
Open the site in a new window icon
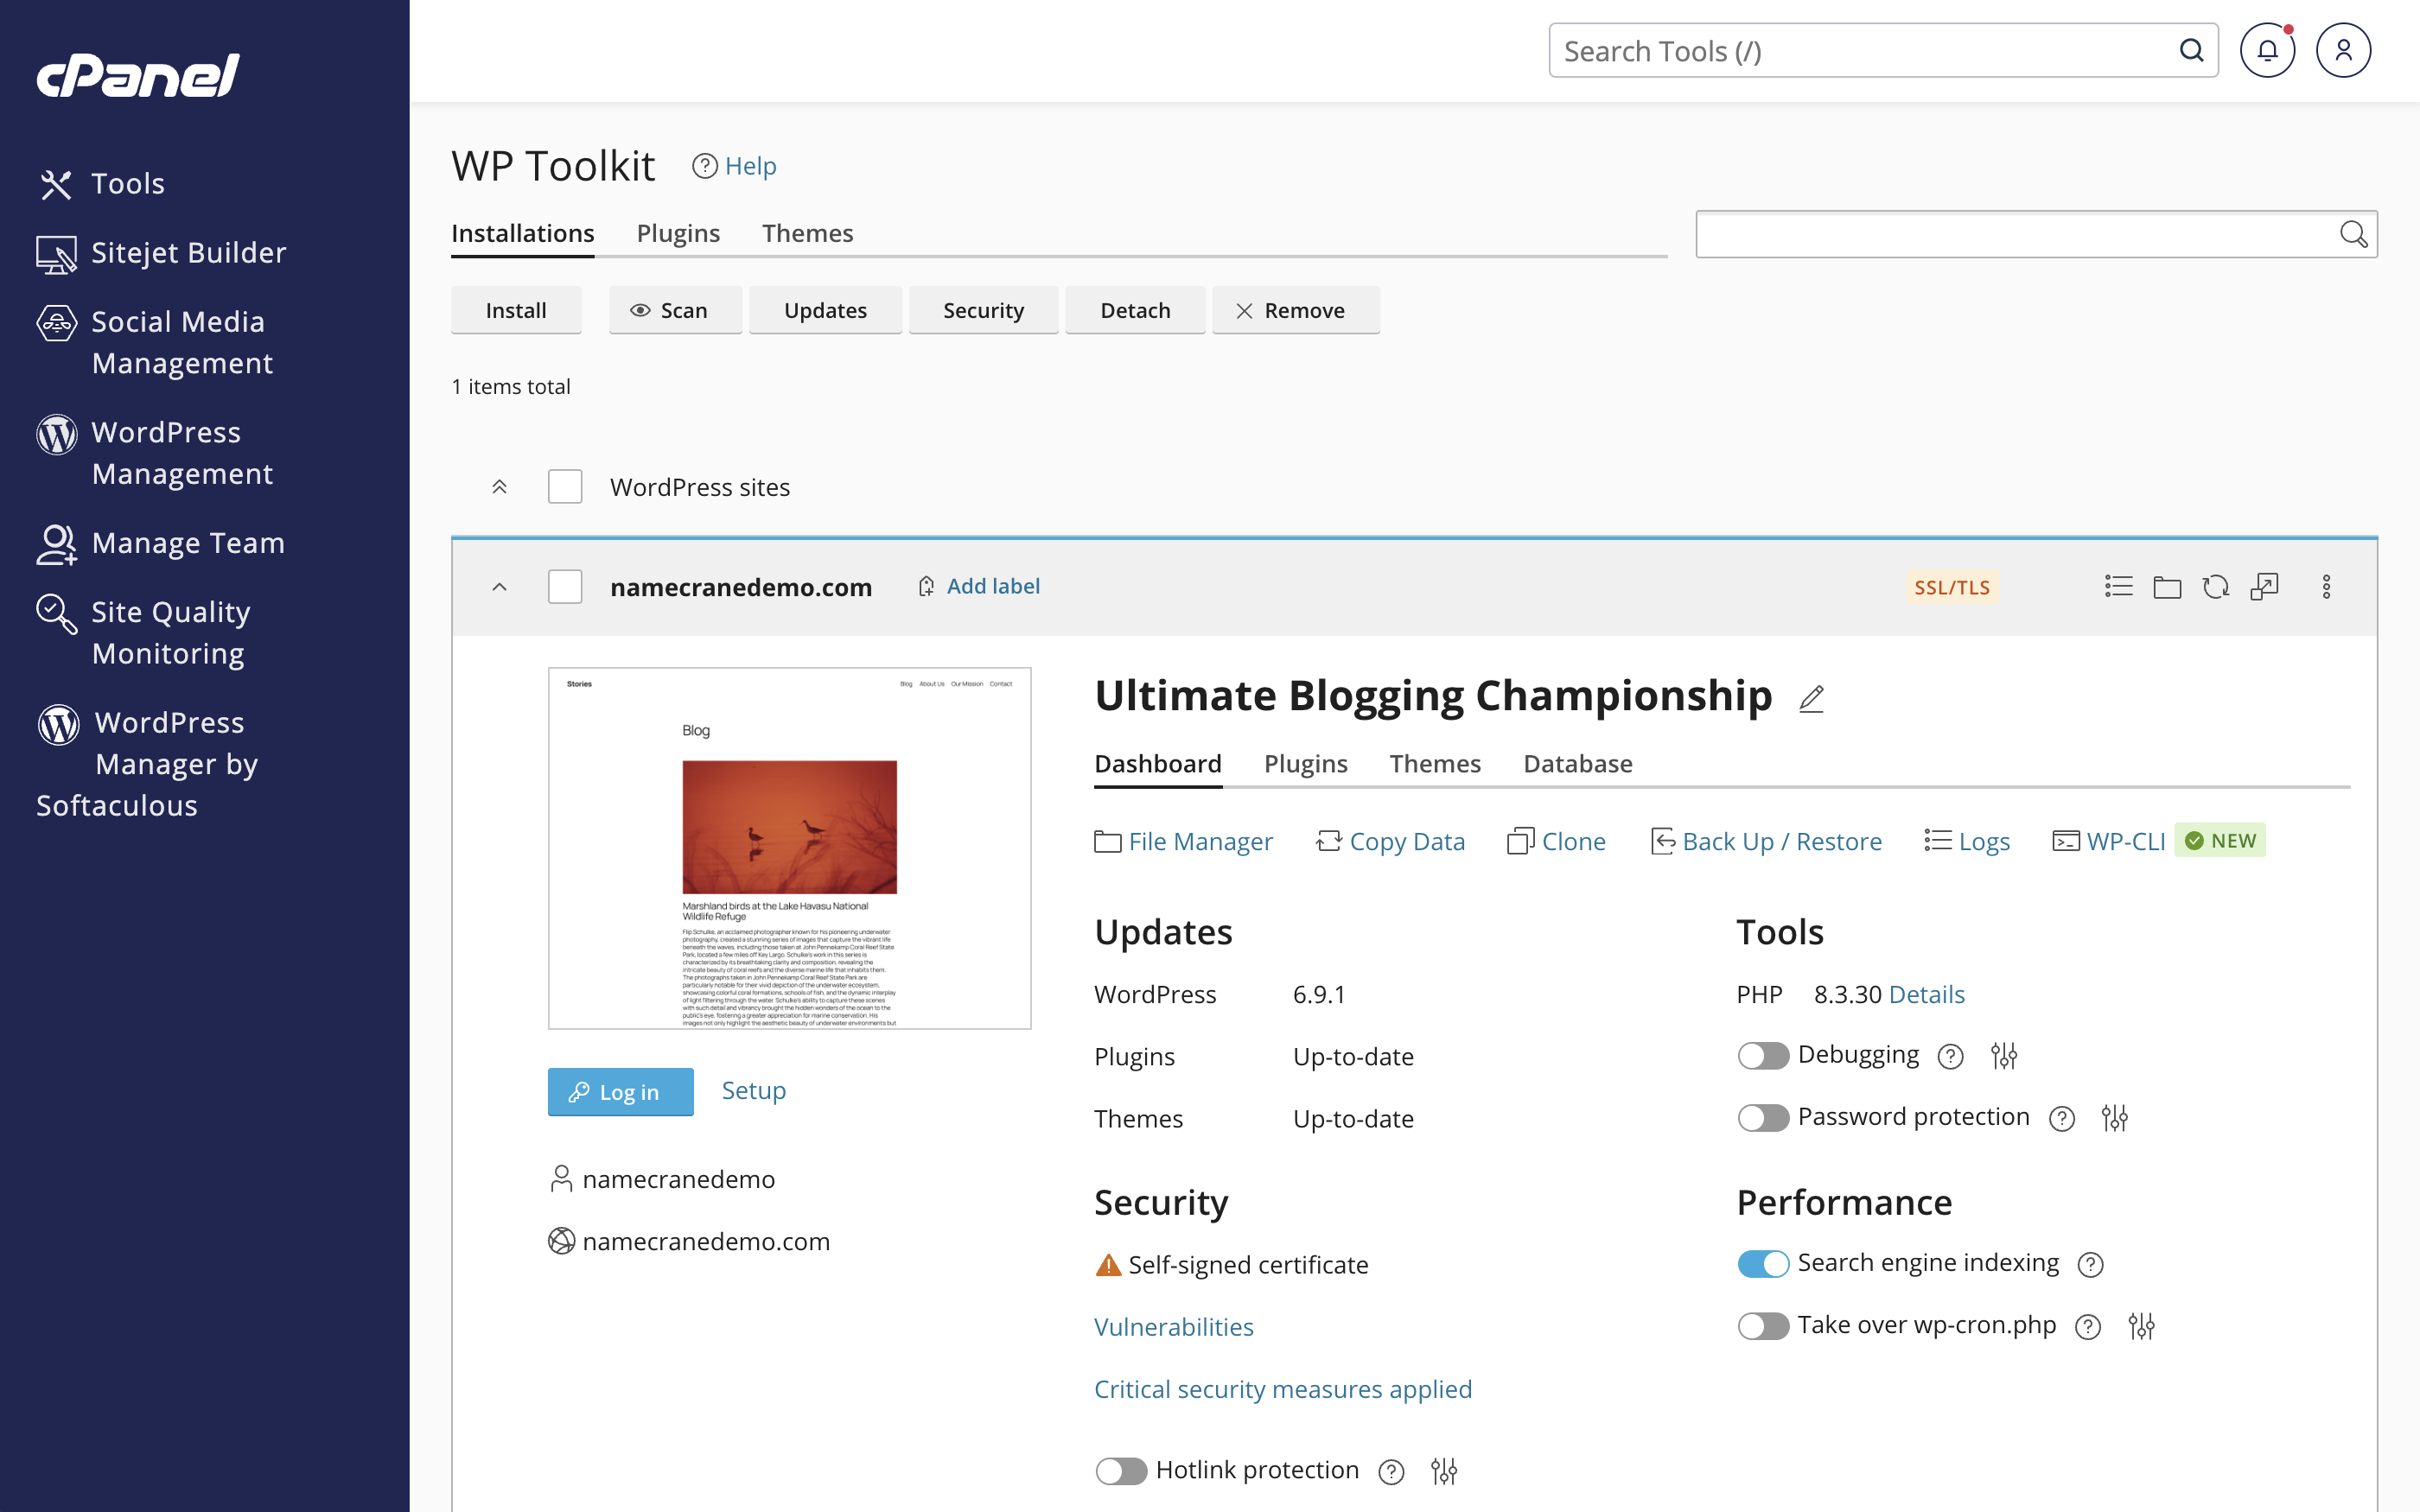pos(2265,587)
